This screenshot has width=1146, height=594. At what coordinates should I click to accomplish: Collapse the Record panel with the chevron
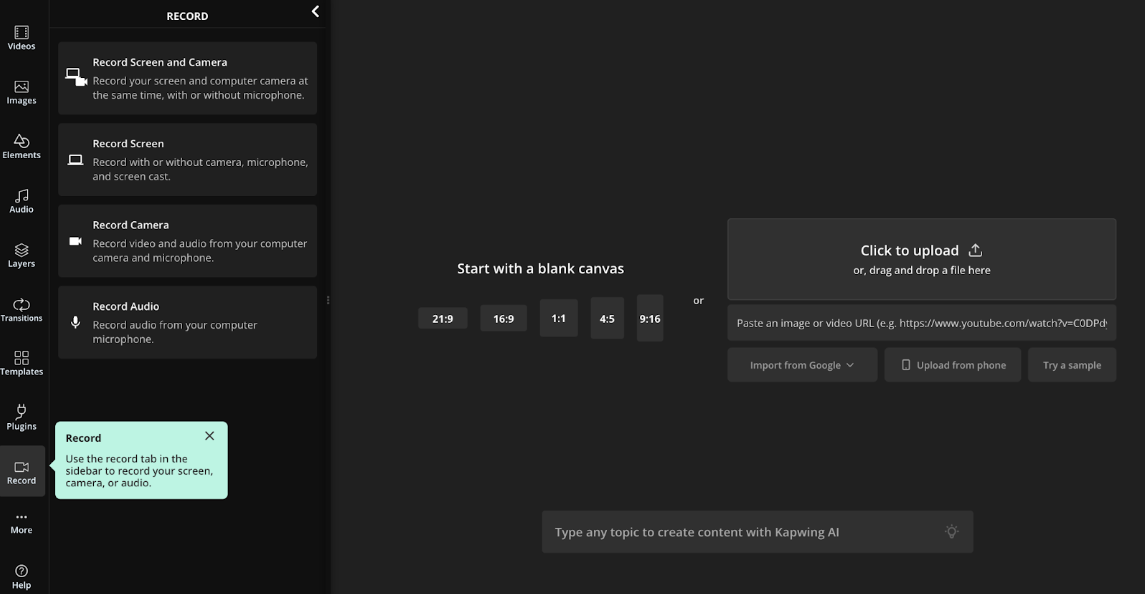click(x=315, y=11)
